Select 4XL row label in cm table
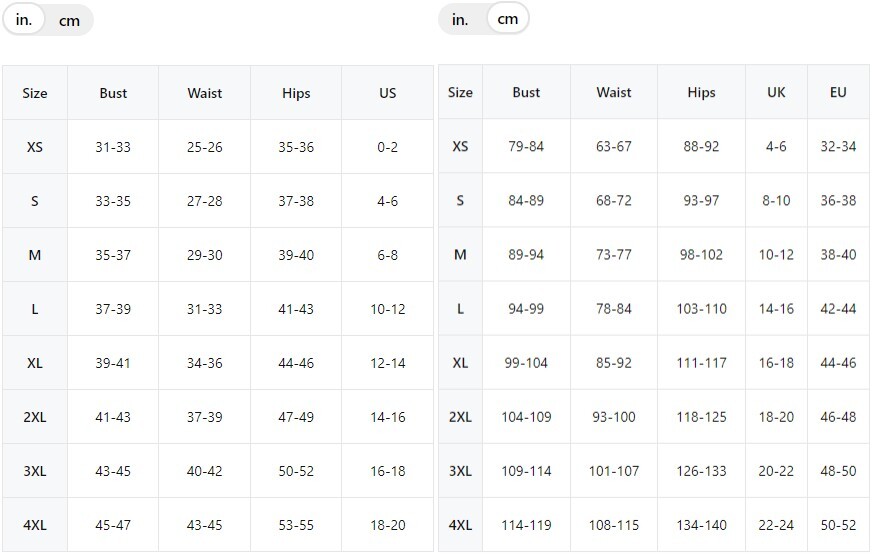 click(460, 525)
